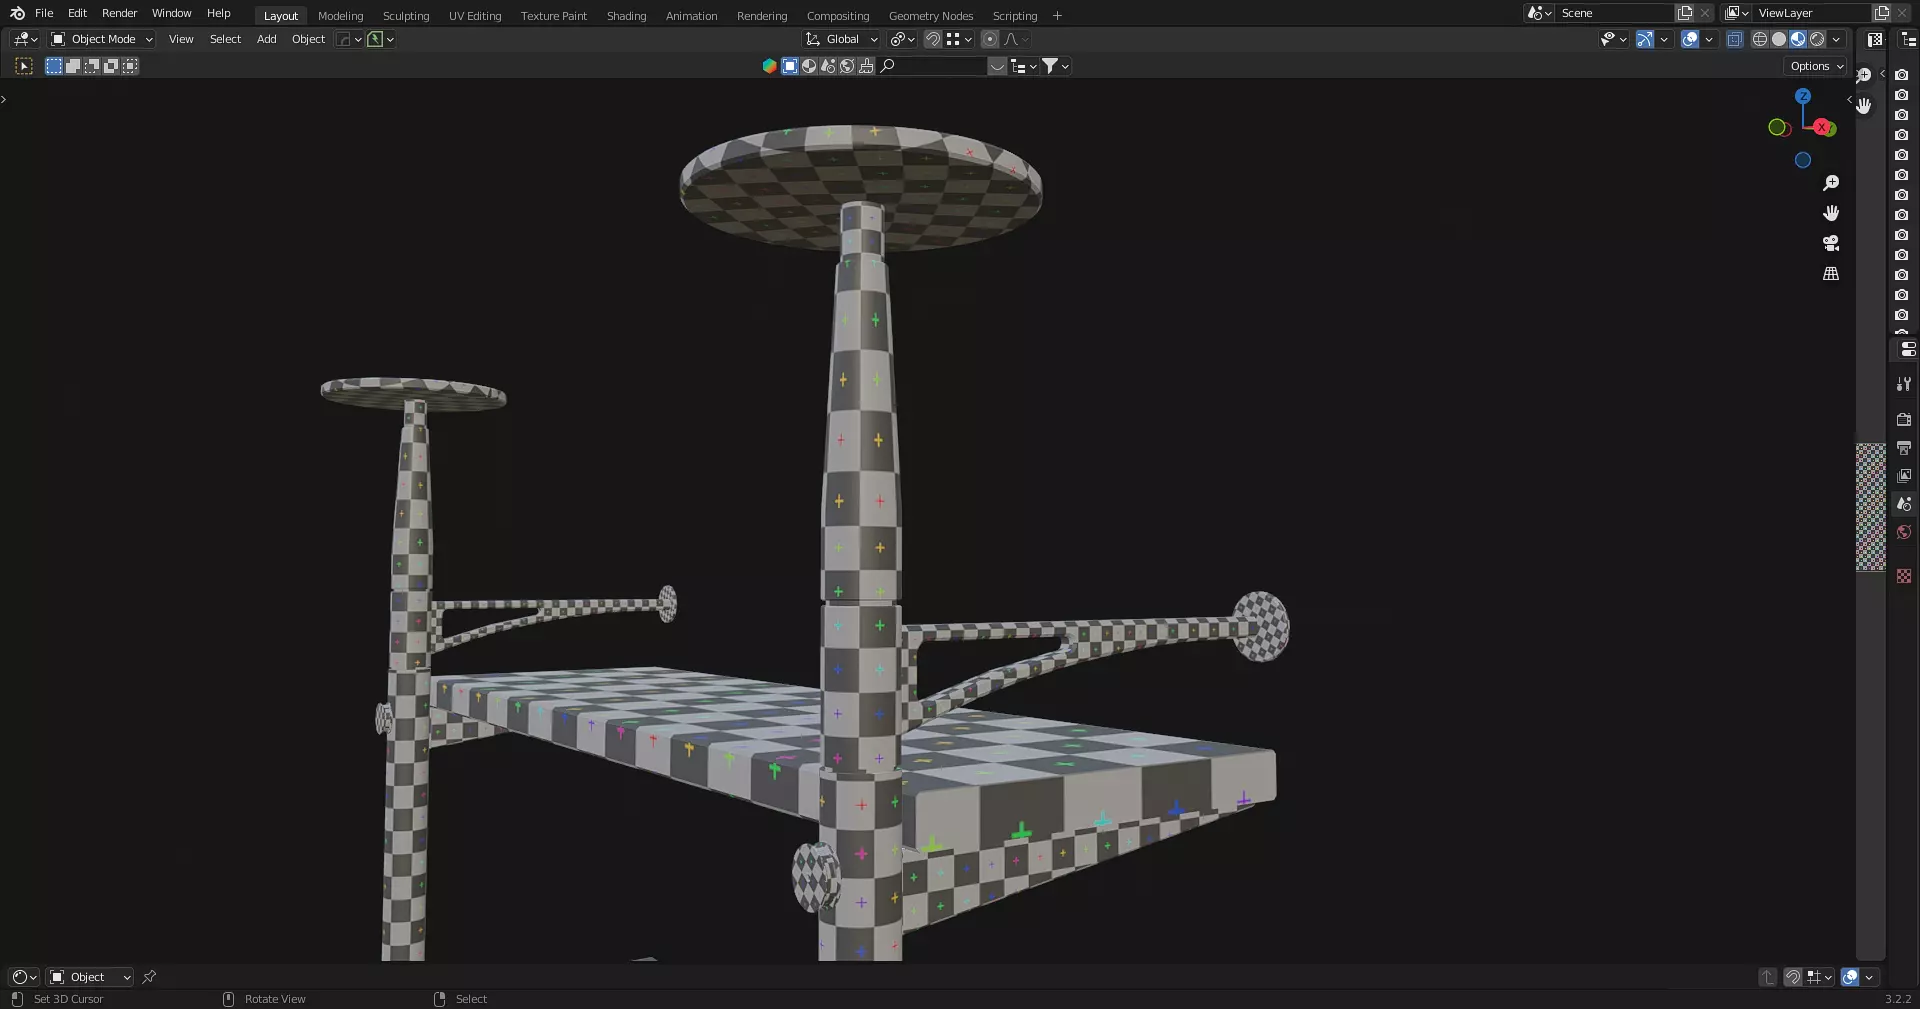The height and width of the screenshot is (1009, 1920).
Task: Open the Texture properties tab
Action: pos(1904,576)
